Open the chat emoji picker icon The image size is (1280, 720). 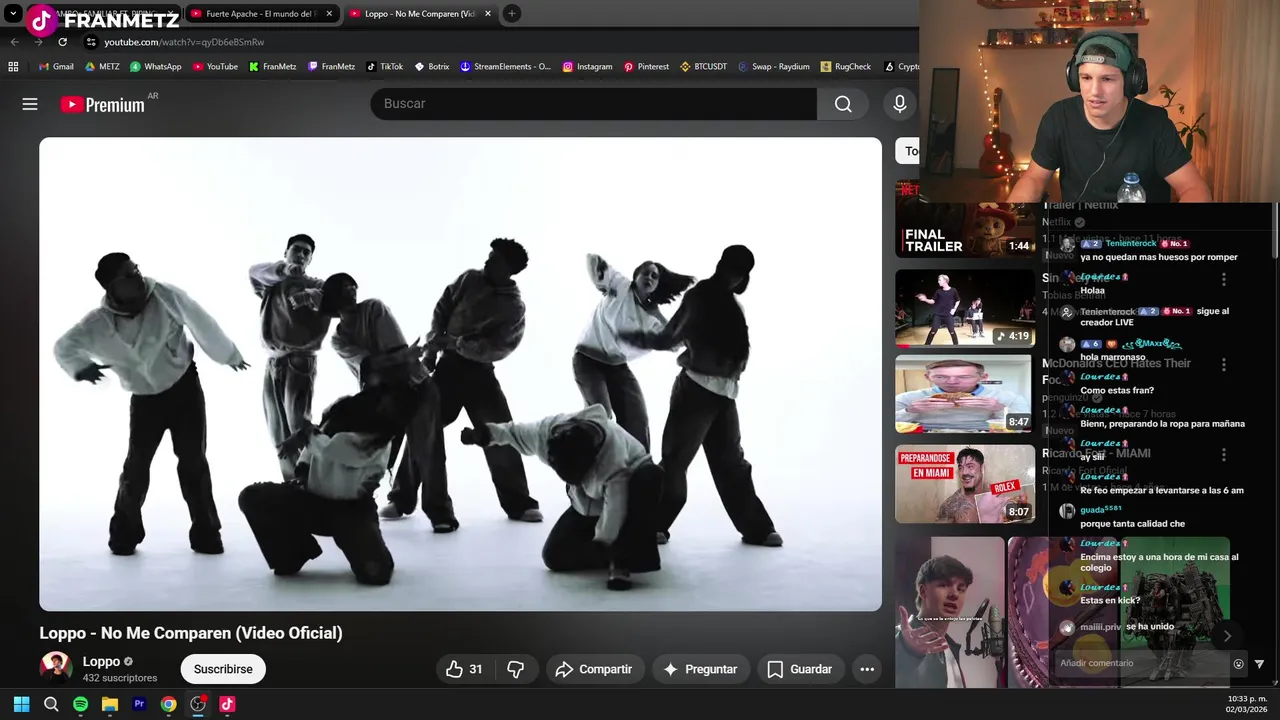pos(1238,664)
